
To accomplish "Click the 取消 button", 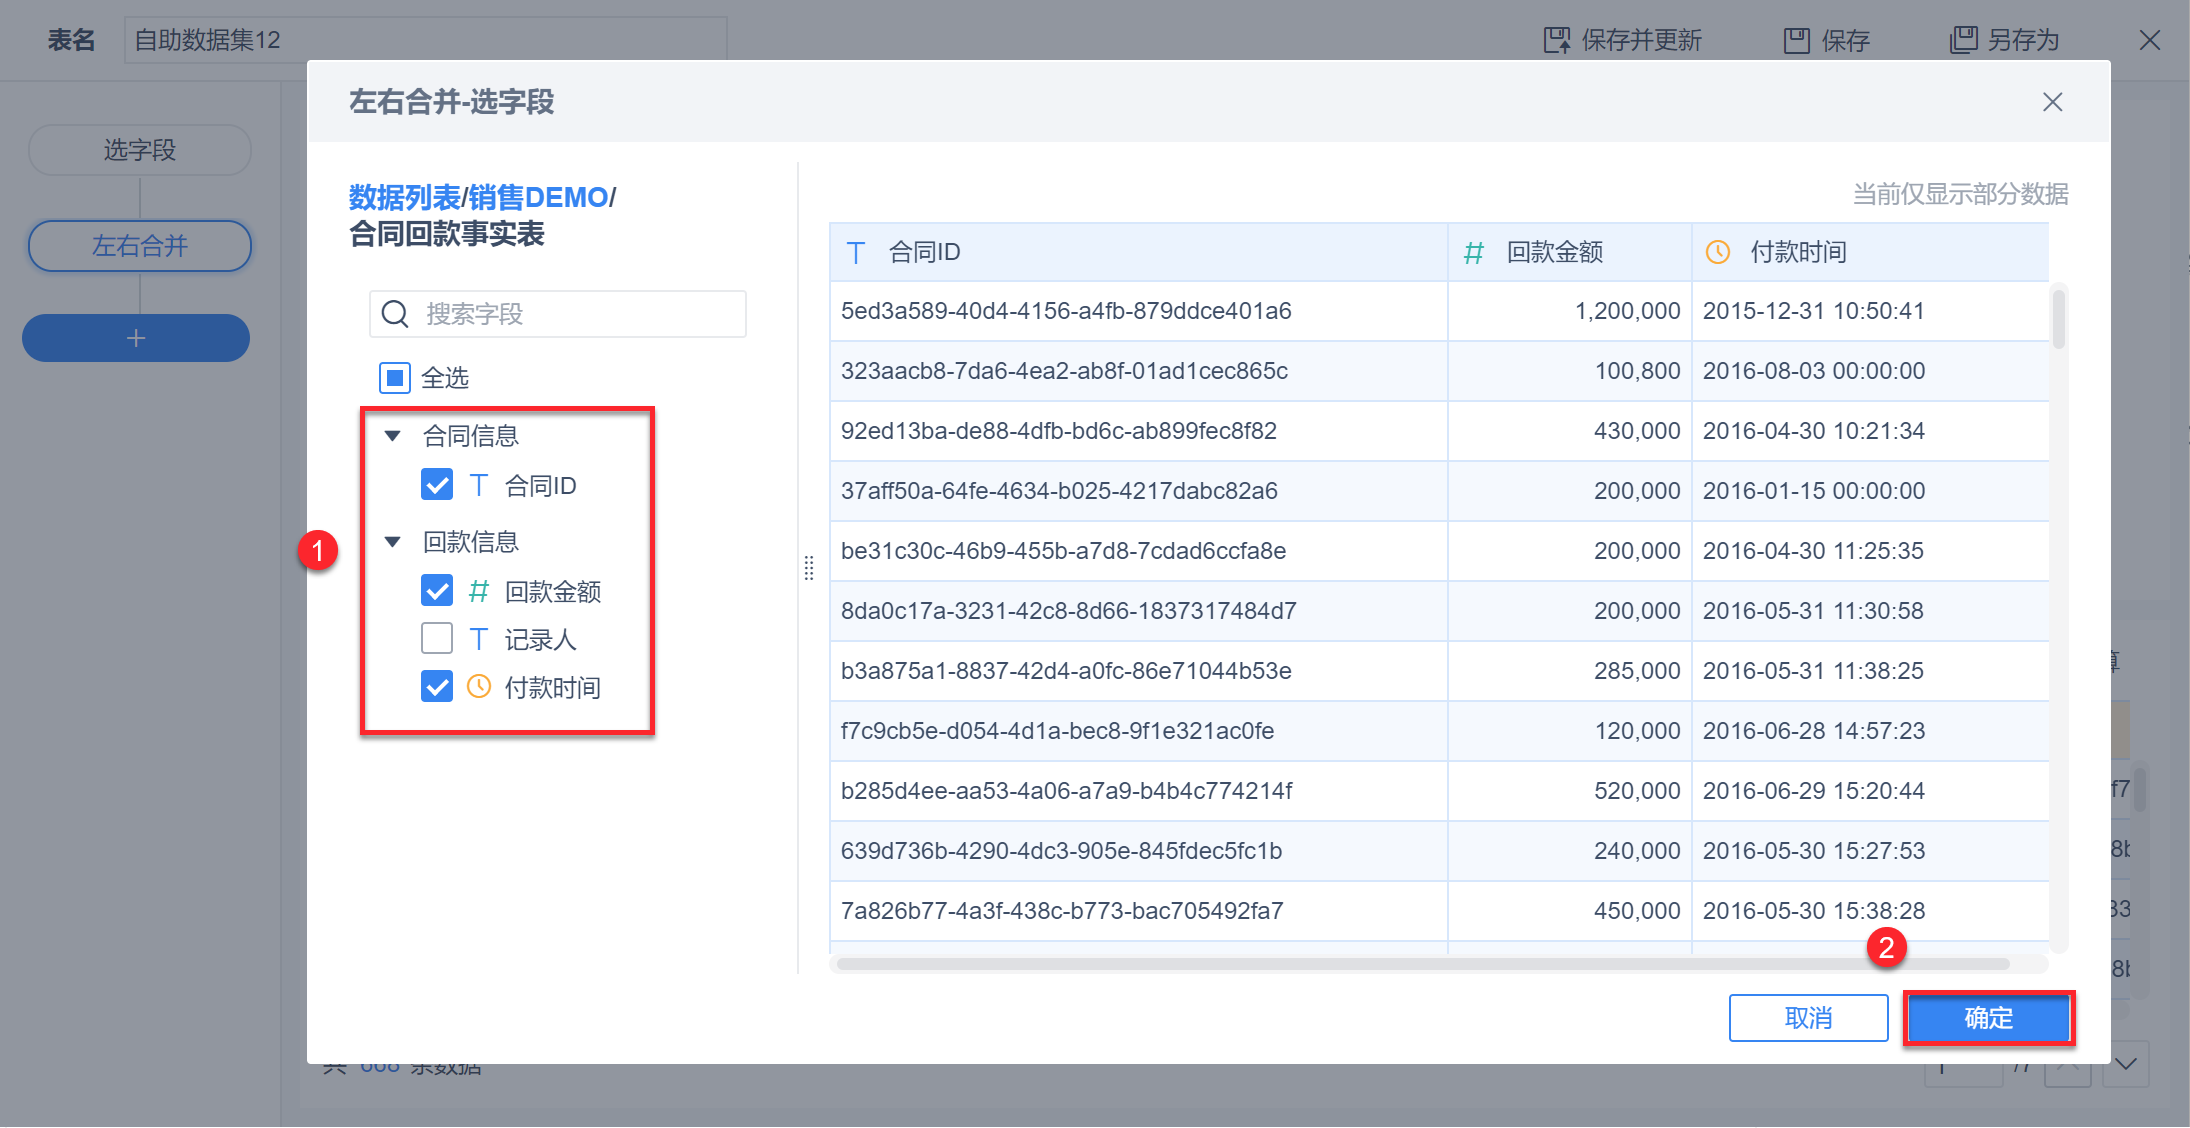I will click(1808, 1018).
